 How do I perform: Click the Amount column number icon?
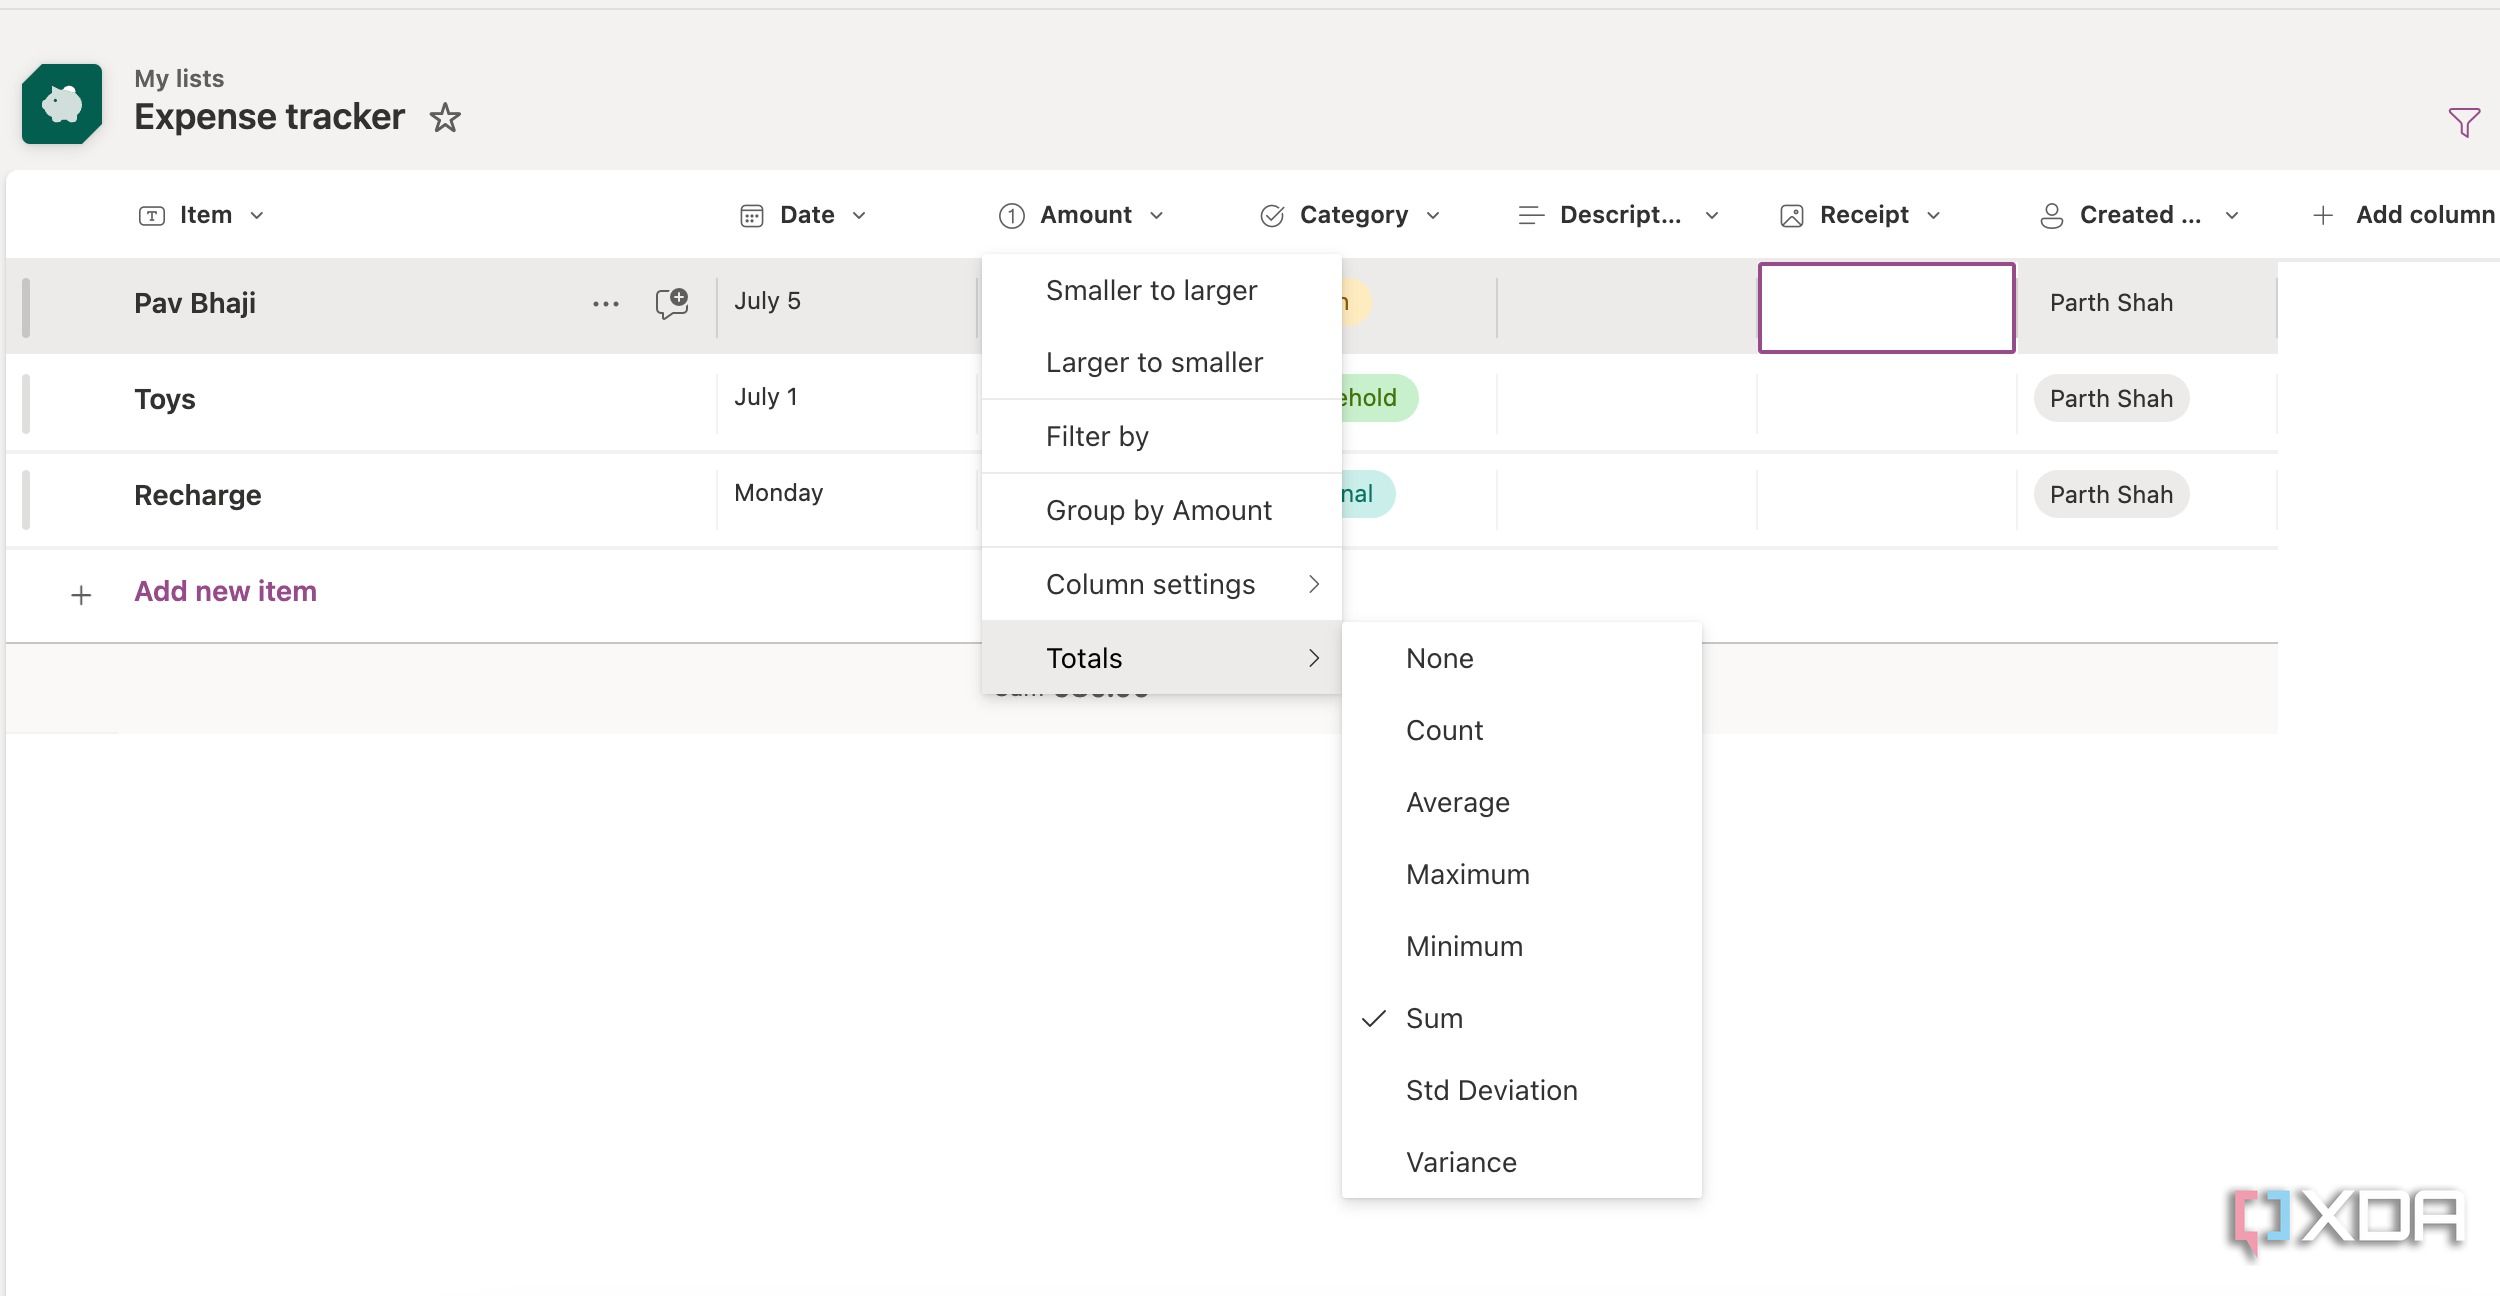tap(1012, 215)
